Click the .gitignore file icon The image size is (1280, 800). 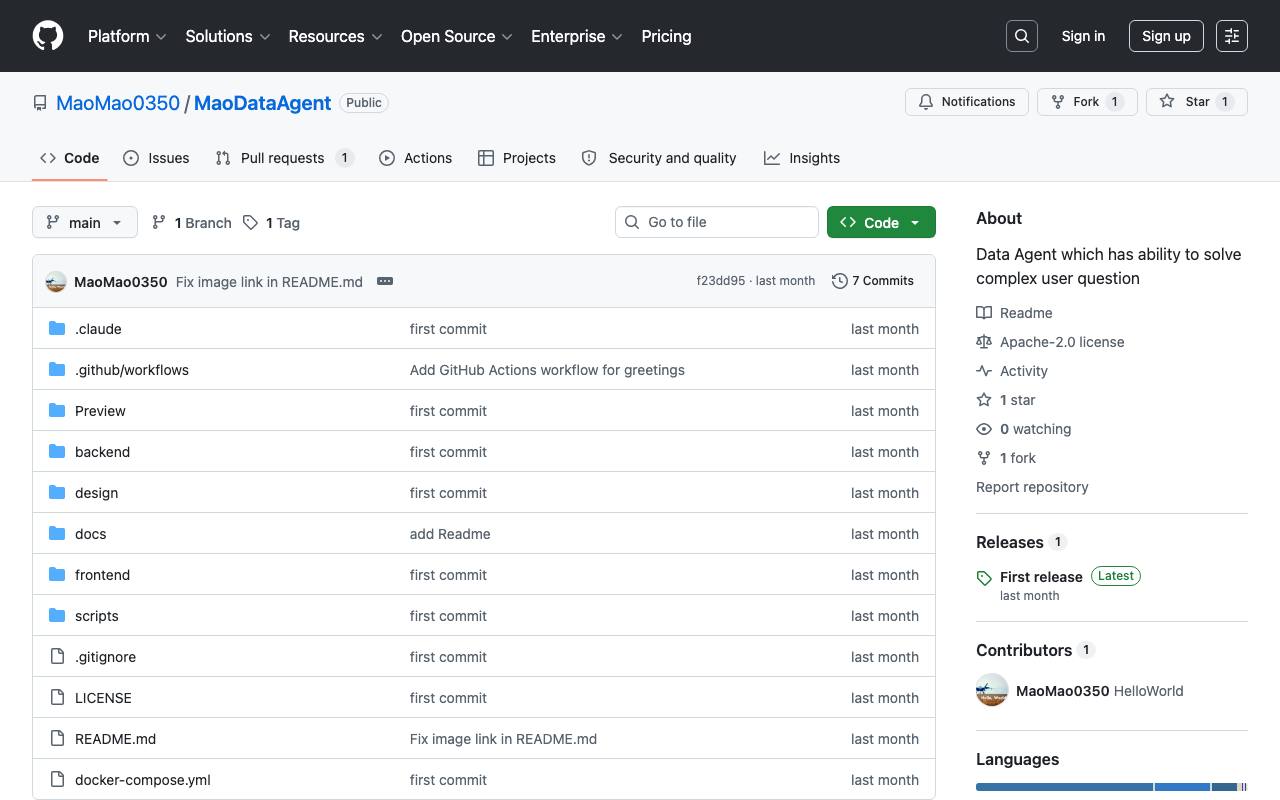pyautogui.click(x=57, y=656)
